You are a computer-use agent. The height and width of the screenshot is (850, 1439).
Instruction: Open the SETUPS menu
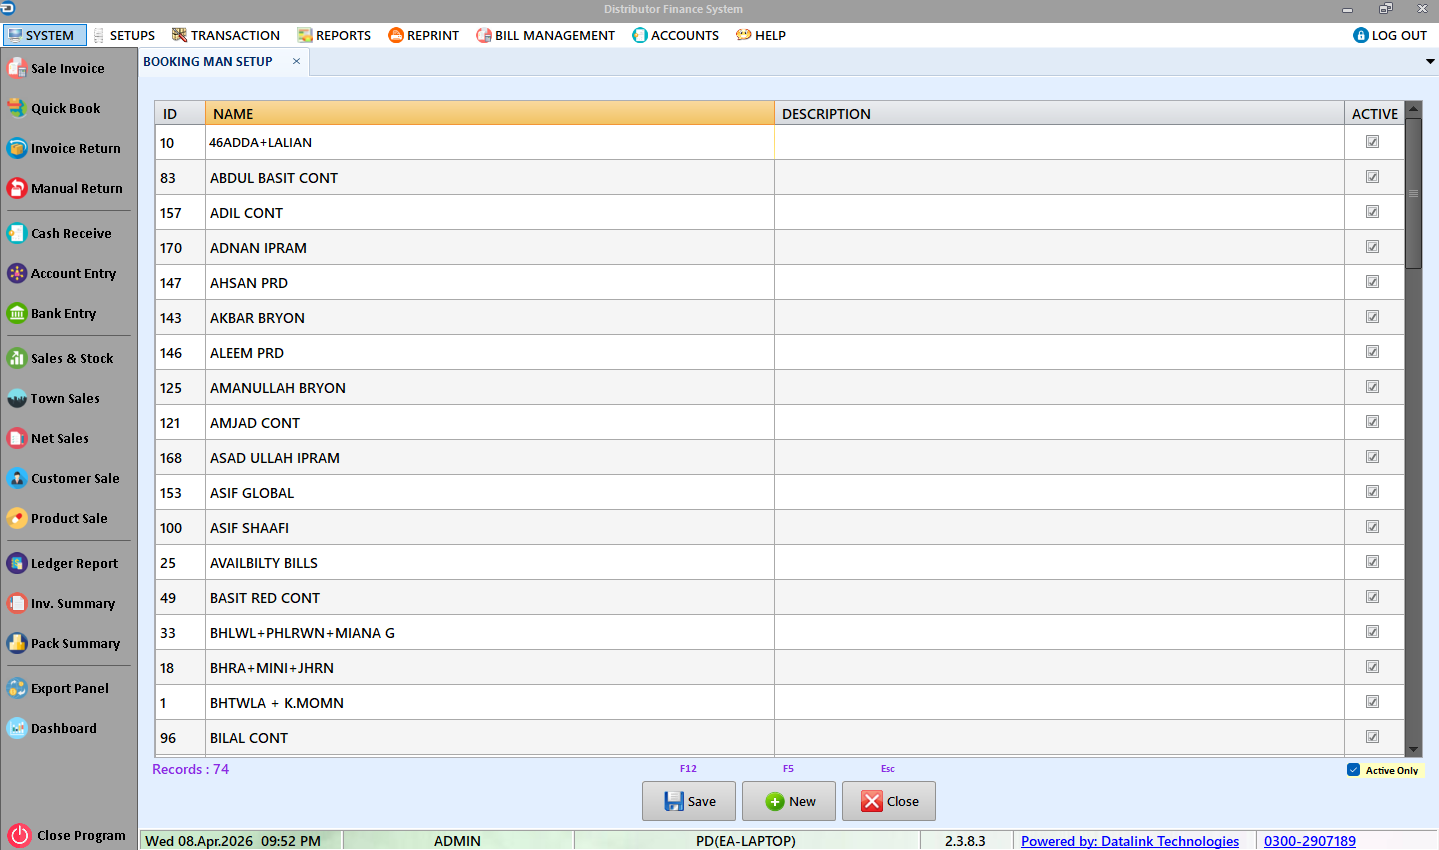tap(124, 35)
